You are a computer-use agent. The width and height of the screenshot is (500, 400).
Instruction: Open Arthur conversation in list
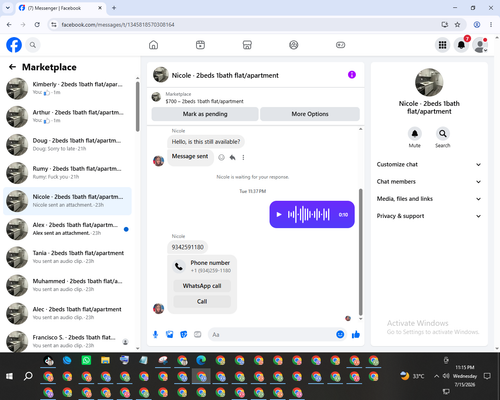coord(67,116)
